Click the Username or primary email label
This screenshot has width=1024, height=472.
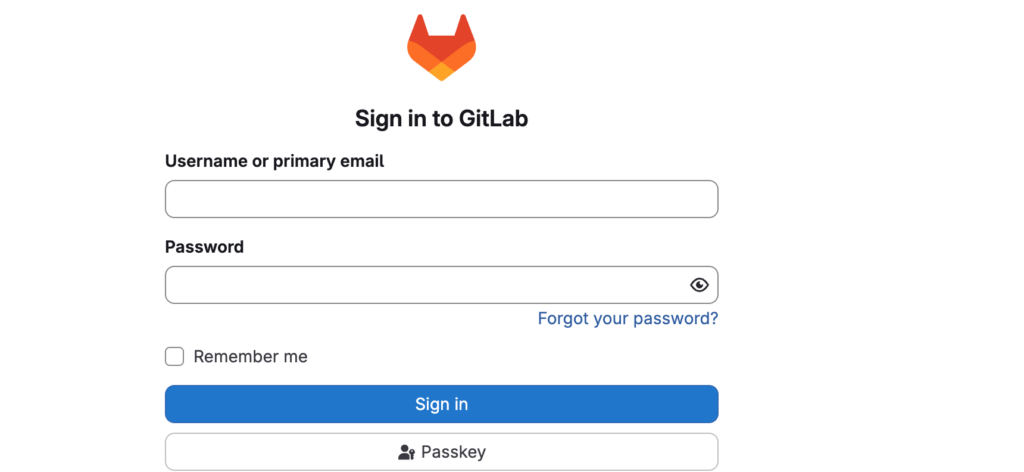coord(274,161)
